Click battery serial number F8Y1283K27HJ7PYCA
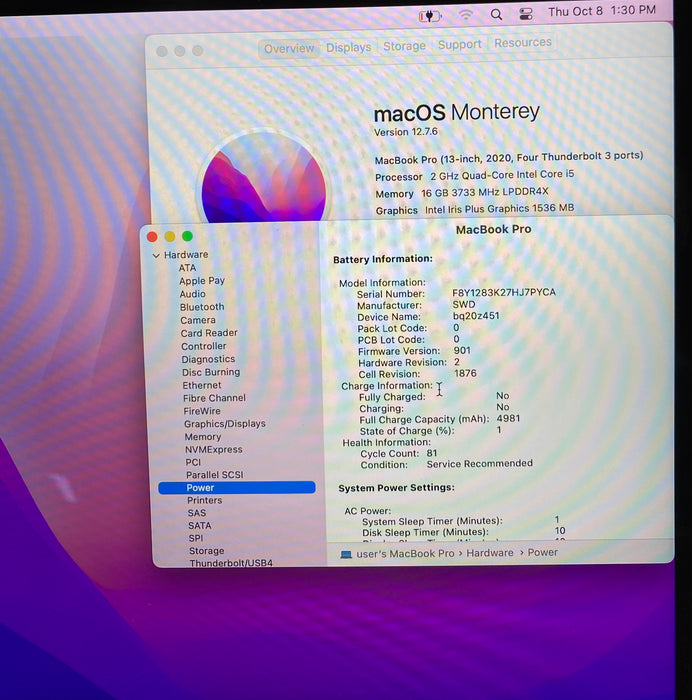The width and height of the screenshot is (692, 700). 504,292
